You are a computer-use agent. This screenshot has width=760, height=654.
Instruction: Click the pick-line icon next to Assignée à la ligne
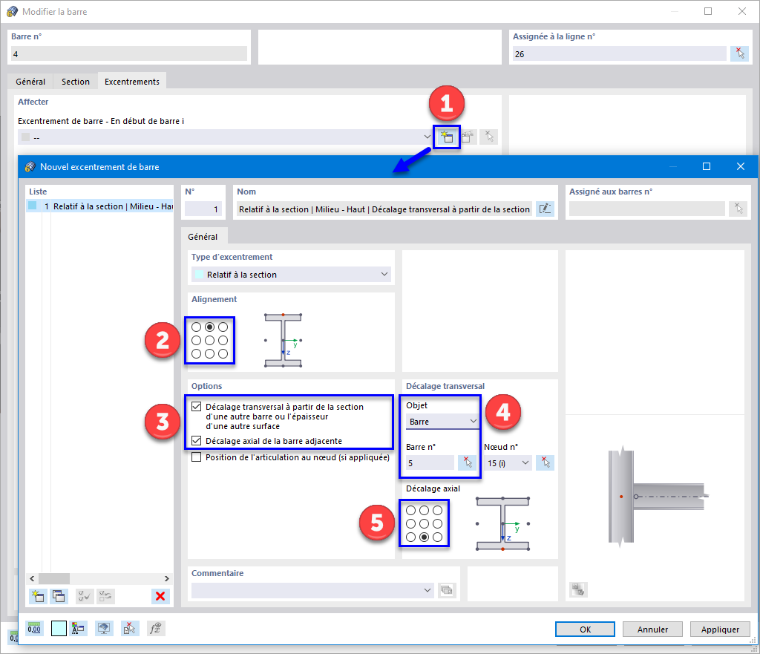740,53
